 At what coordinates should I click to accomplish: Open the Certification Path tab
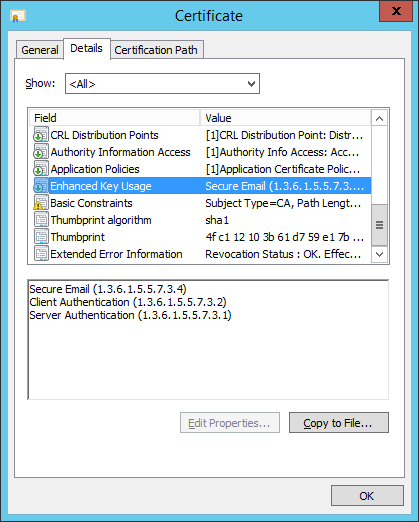coord(156,50)
